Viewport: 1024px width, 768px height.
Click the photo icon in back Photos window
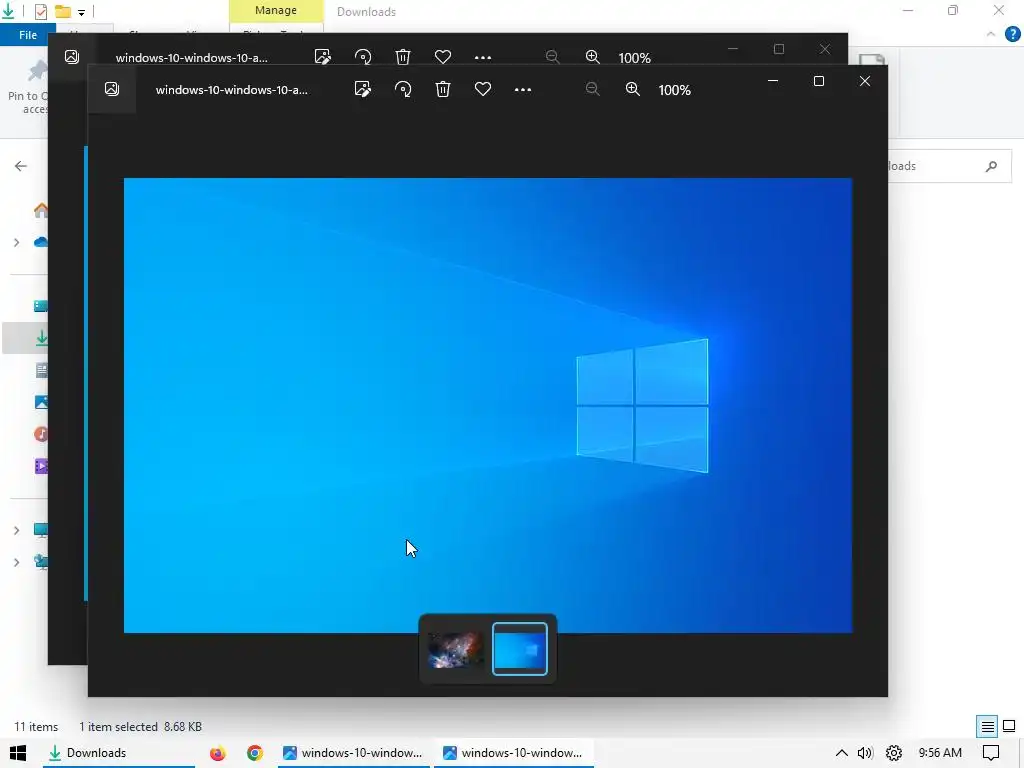point(72,57)
